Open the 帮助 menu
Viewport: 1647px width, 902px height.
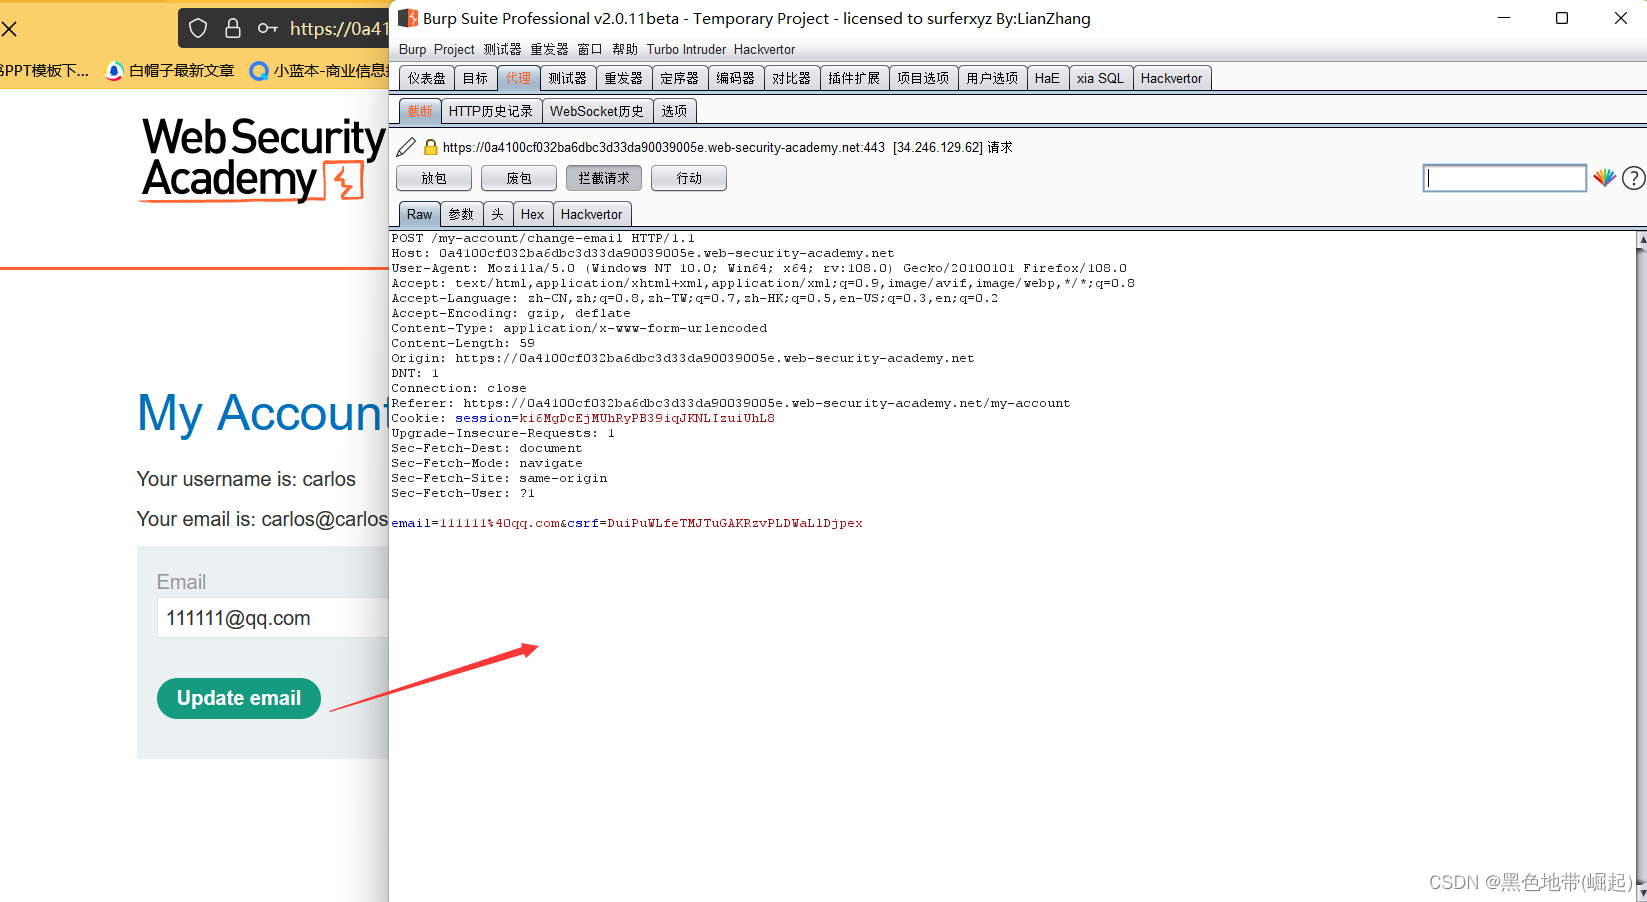coord(625,50)
